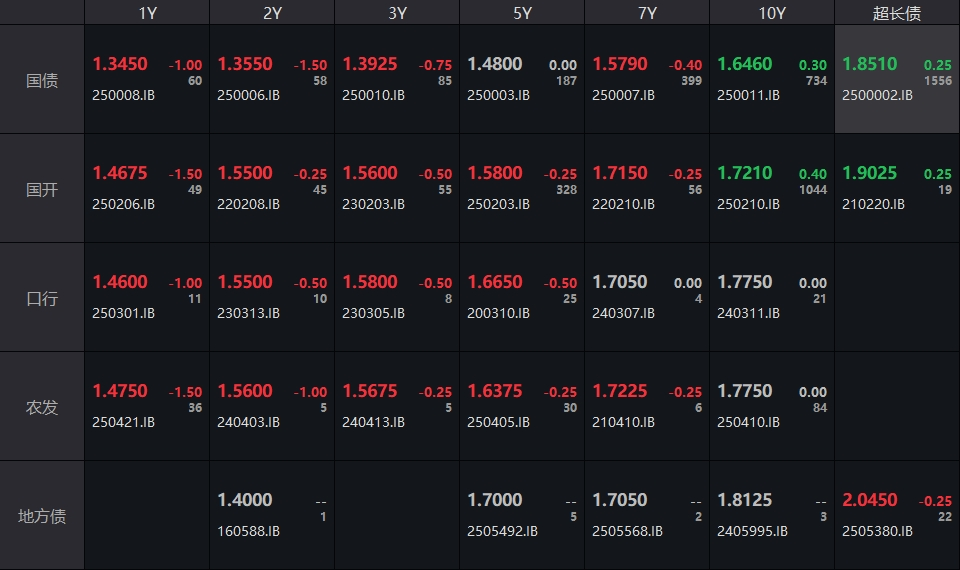Select the 5Y tenor column header
960x570 pixels.
coord(522,13)
